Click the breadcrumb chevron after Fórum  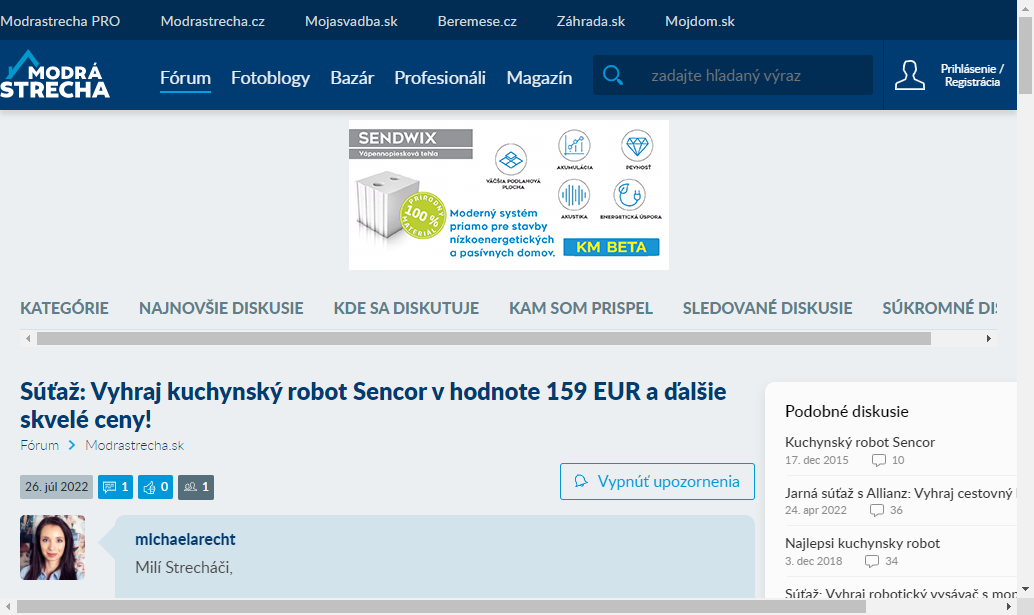(x=72, y=446)
